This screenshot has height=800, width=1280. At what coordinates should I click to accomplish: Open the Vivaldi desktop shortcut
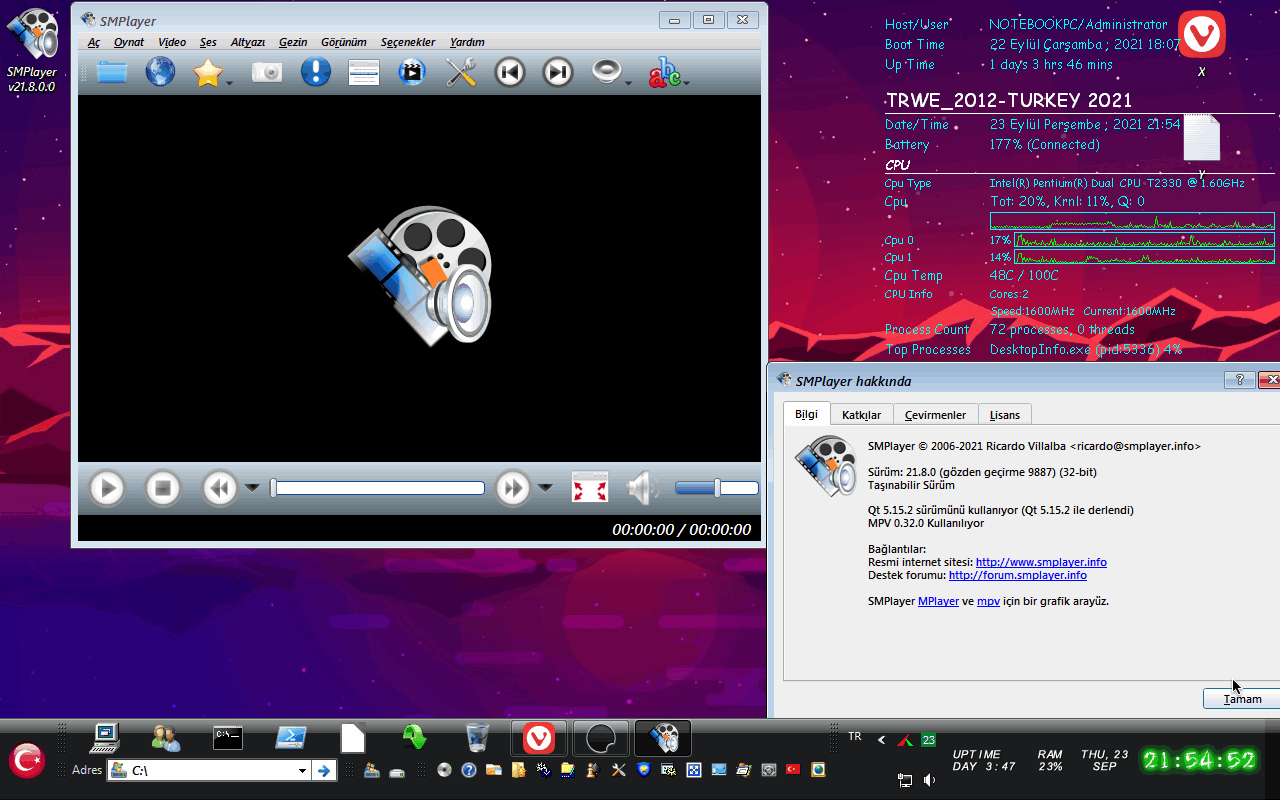click(1201, 44)
